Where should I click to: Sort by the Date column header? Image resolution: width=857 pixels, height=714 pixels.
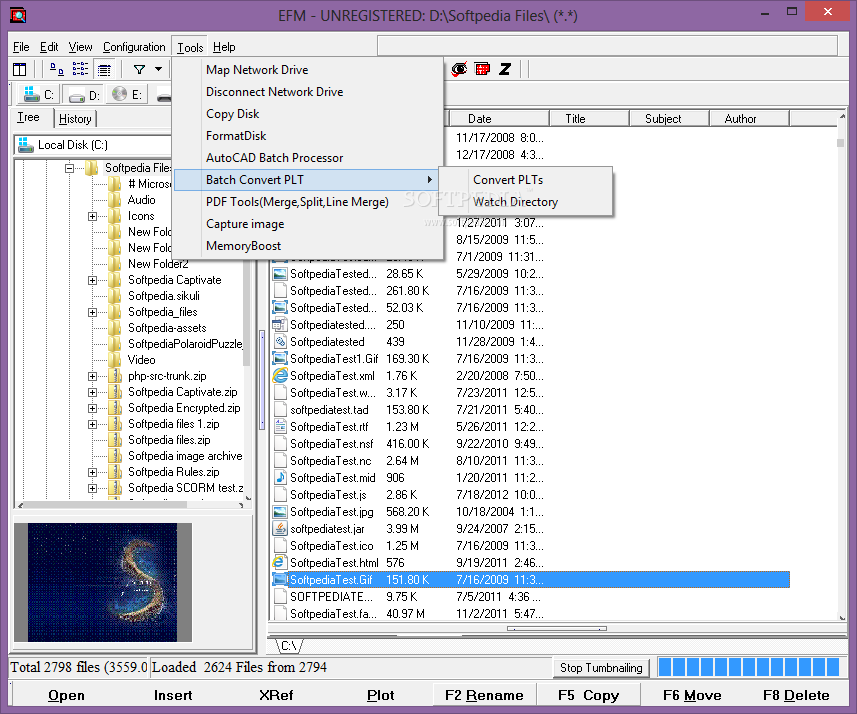coord(499,119)
